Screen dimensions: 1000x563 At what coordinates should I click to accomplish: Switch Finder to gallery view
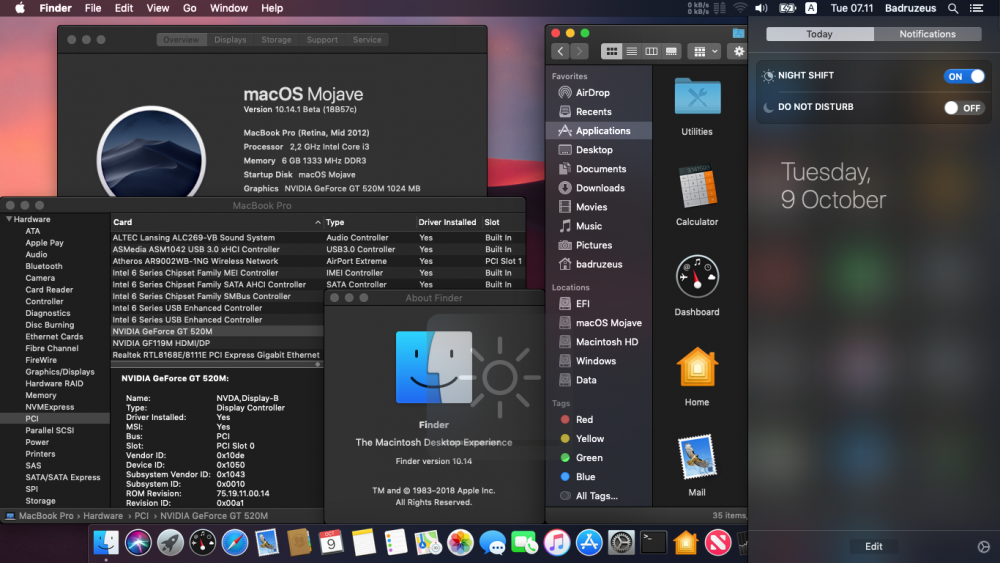pyautogui.click(x=671, y=52)
